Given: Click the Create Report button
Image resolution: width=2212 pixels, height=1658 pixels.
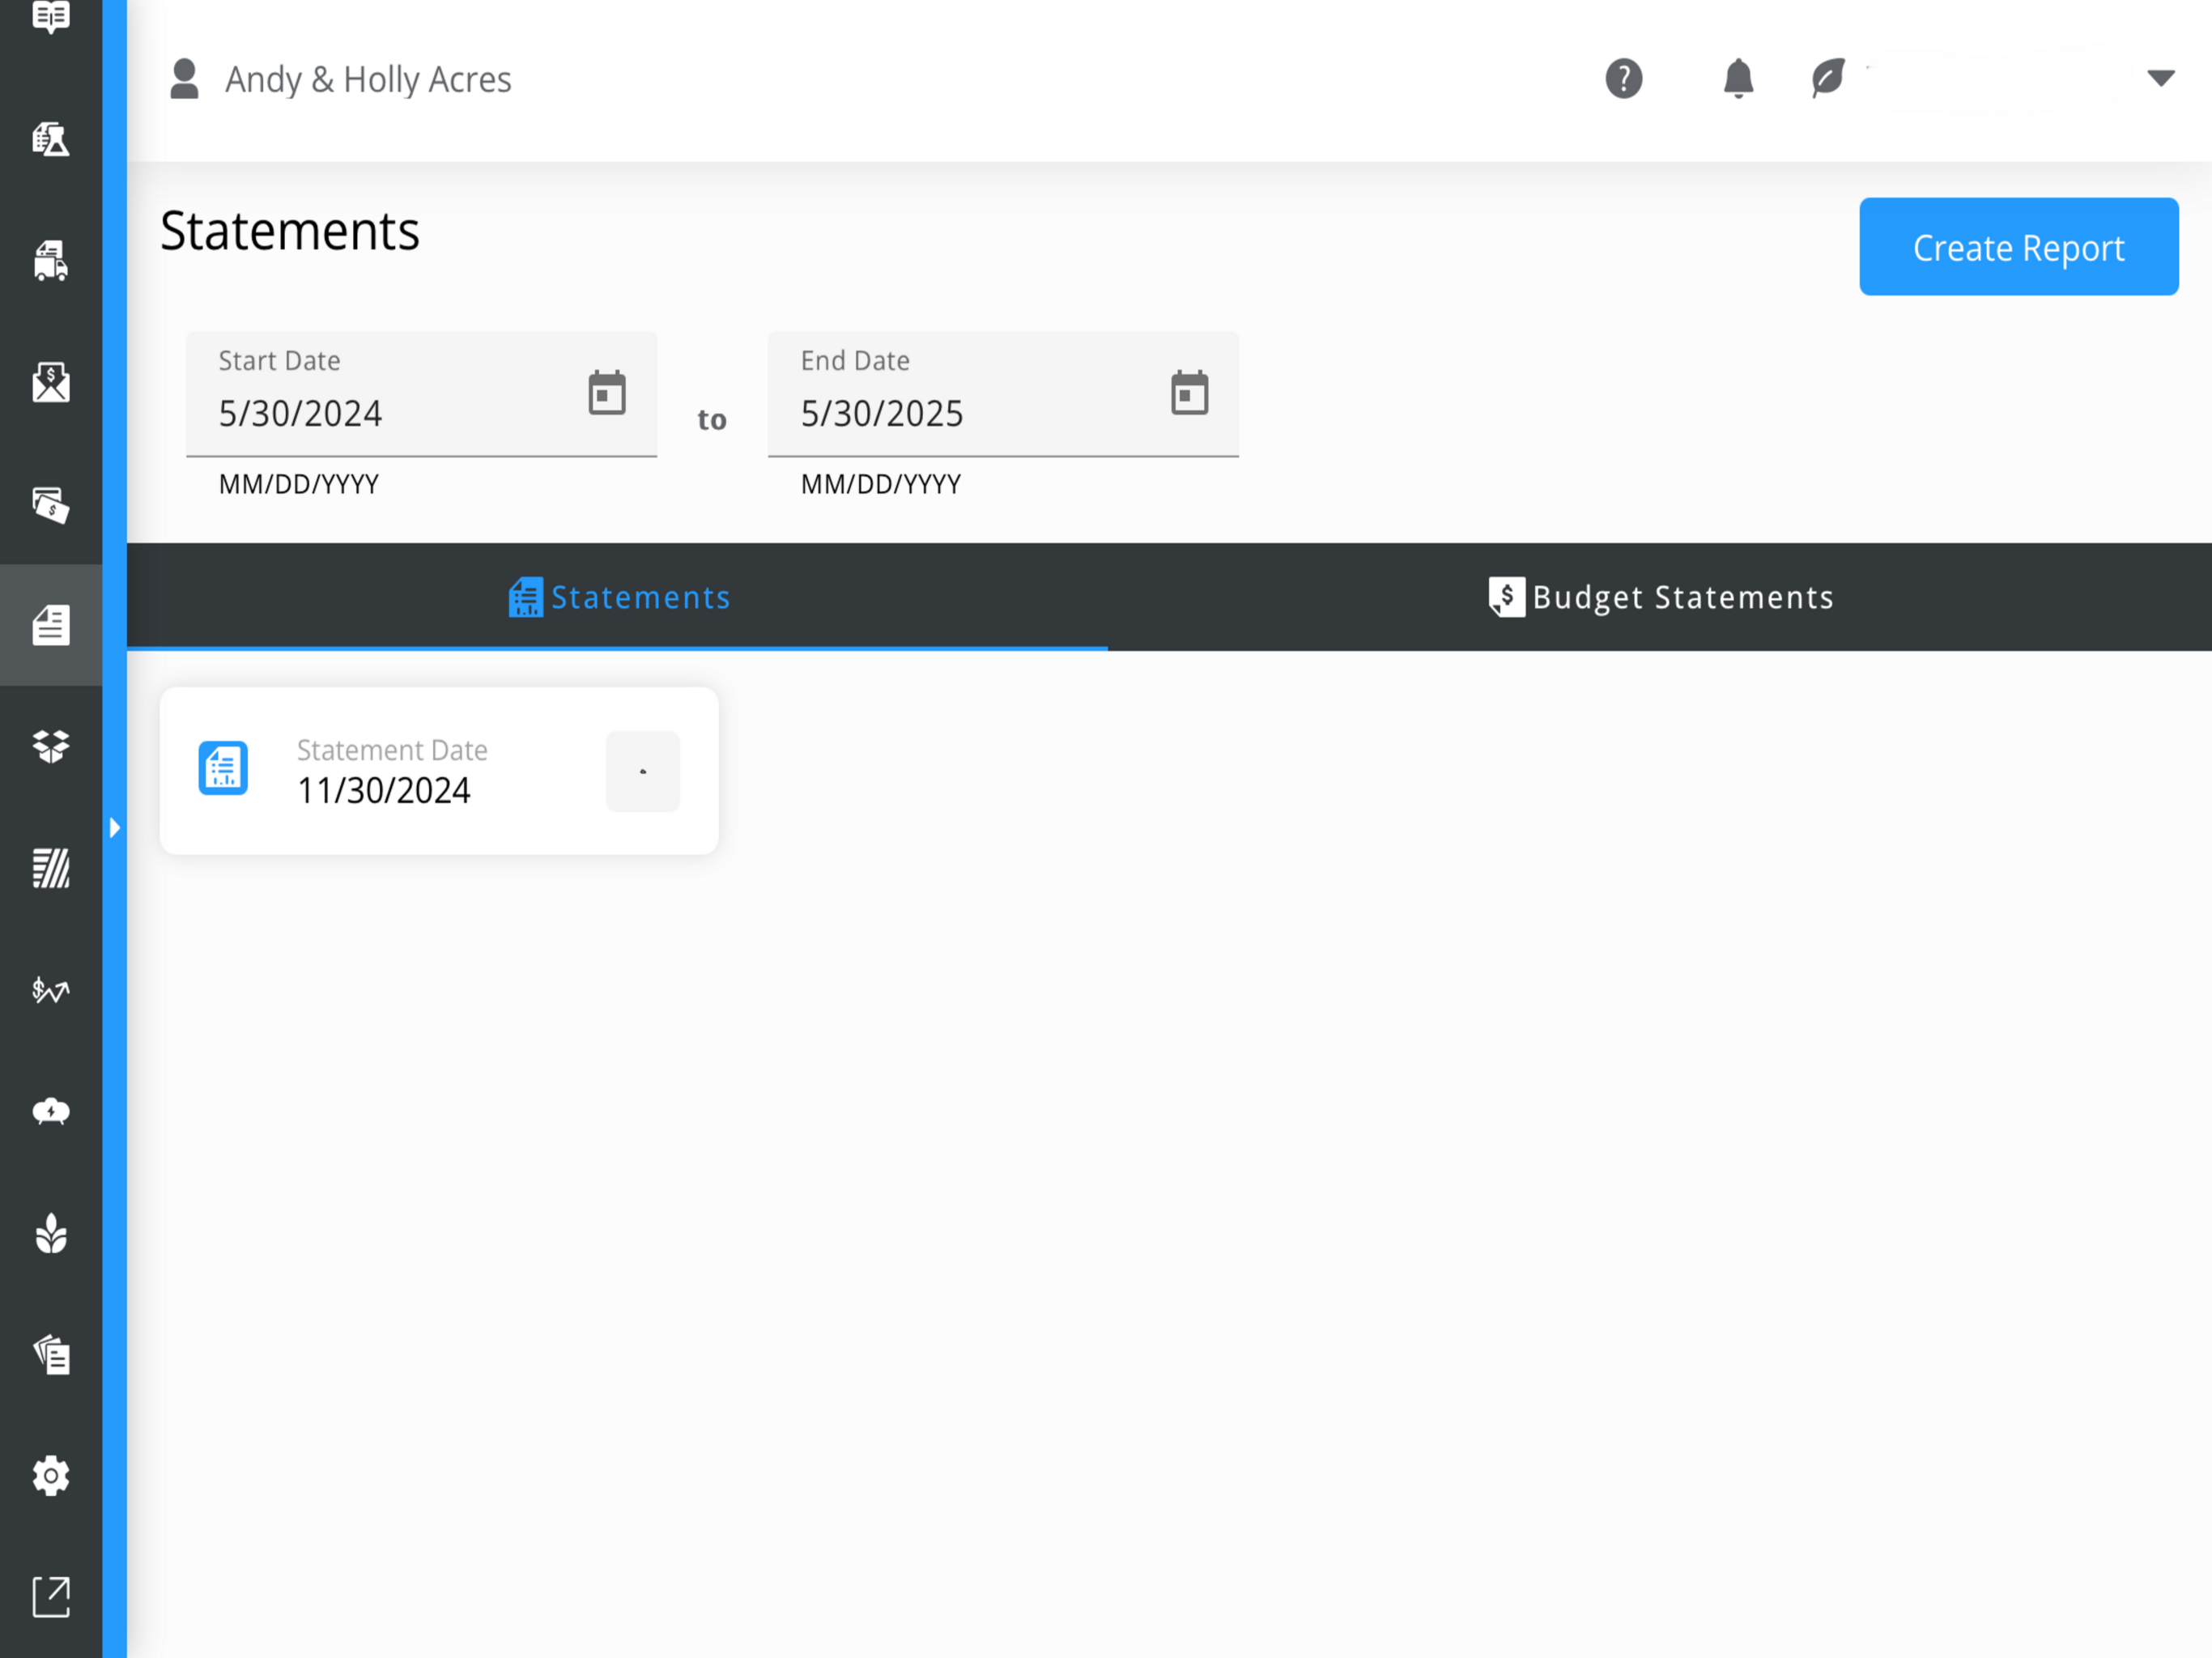Looking at the screenshot, I should tap(2018, 246).
